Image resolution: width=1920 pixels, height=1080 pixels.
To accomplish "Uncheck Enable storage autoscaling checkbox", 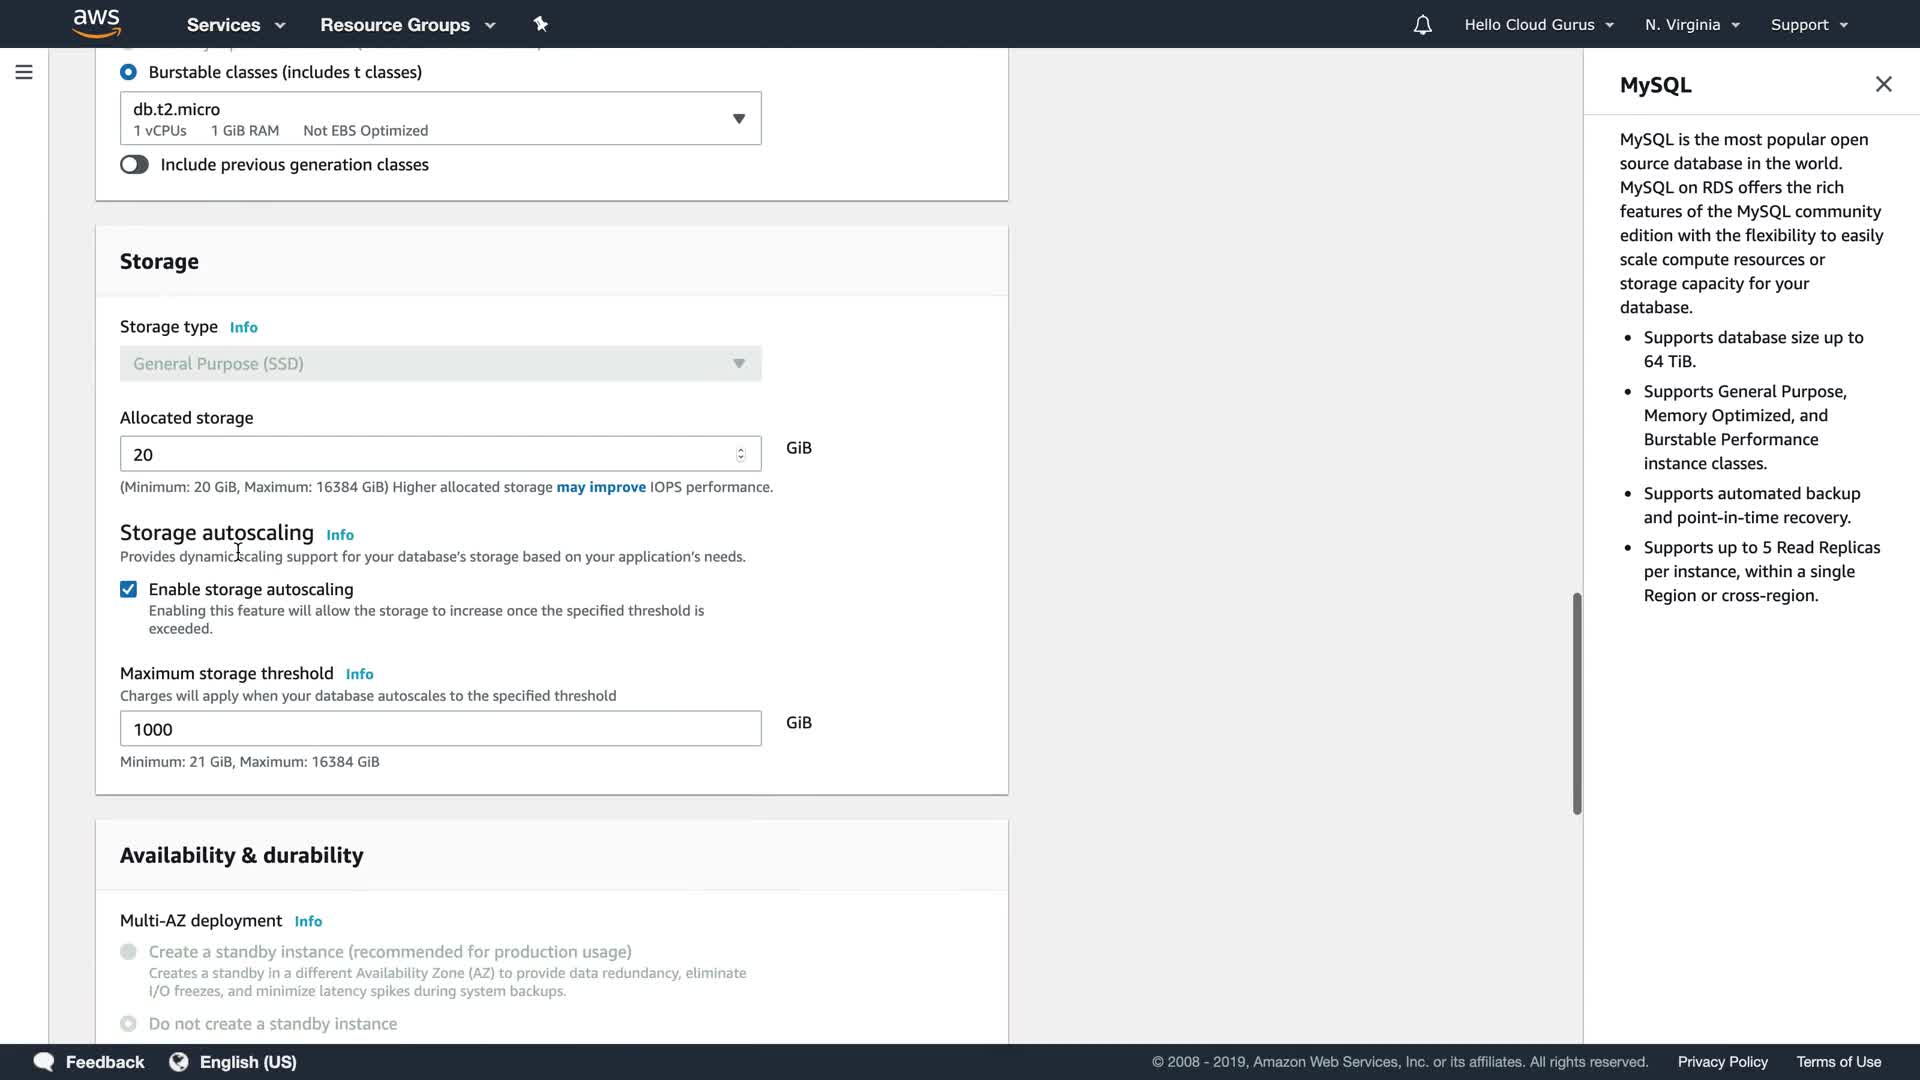I will (128, 589).
